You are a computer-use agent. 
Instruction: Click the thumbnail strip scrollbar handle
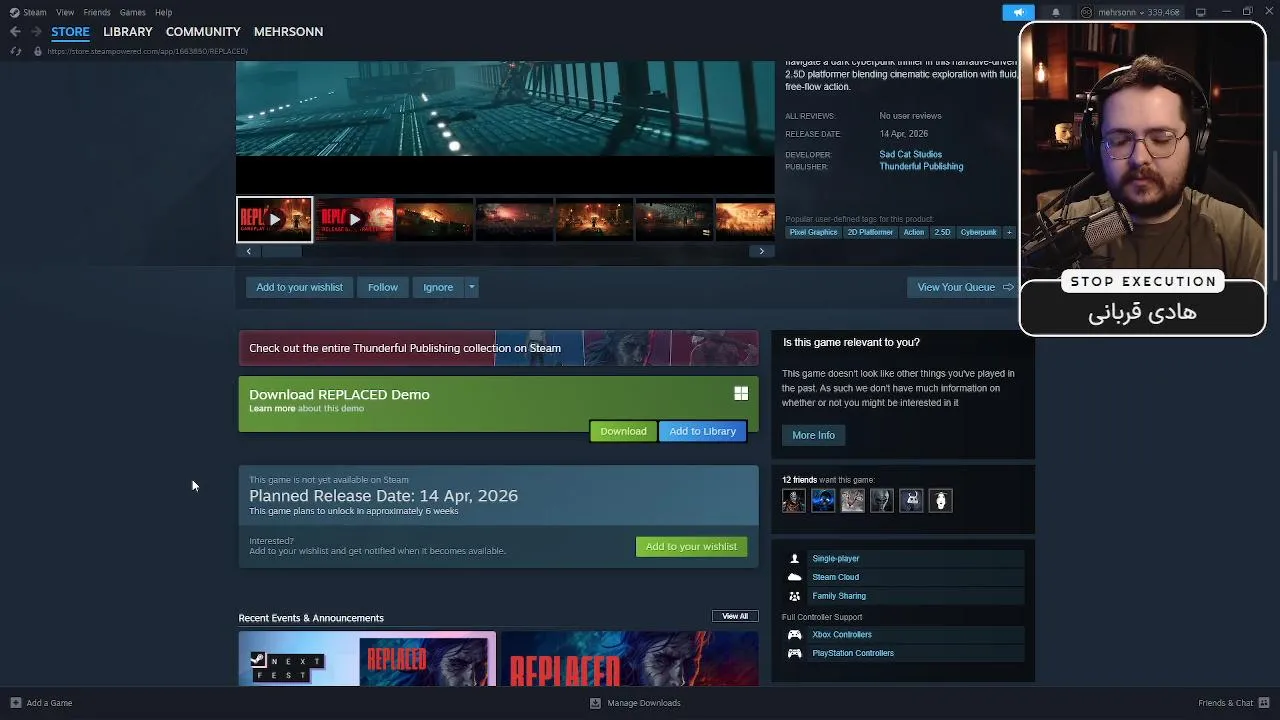(x=281, y=251)
